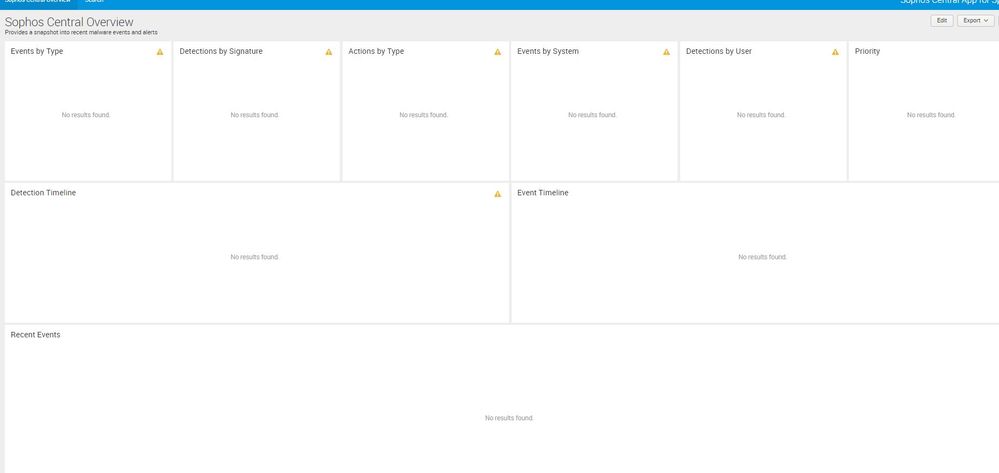This screenshot has width=999, height=473.
Task: Click the Edit button
Action: tap(942, 20)
